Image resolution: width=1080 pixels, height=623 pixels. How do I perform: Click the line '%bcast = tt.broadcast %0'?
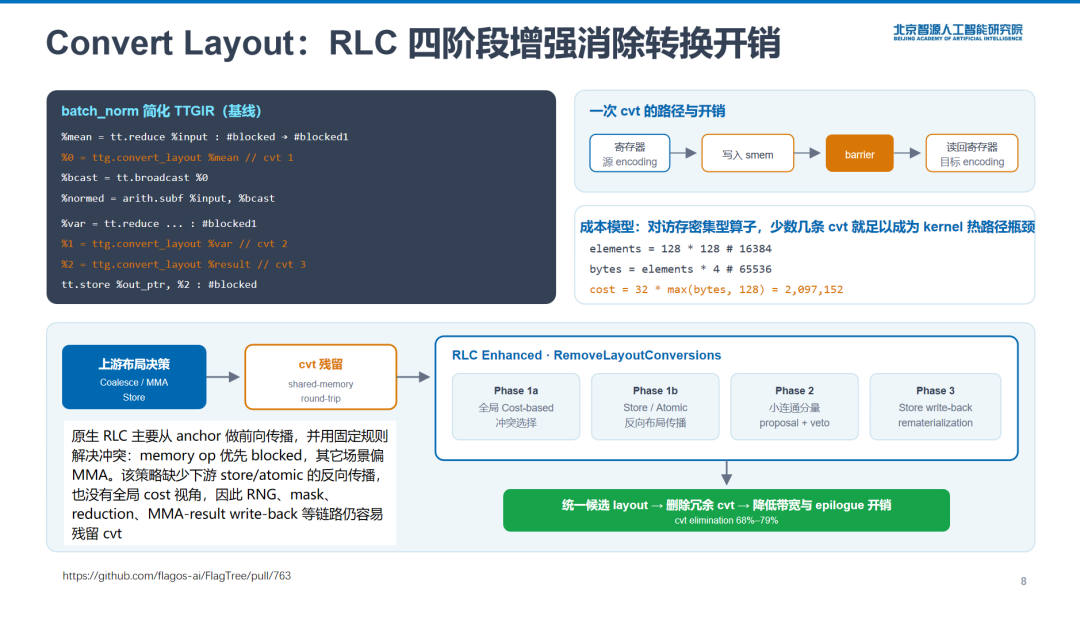(134, 178)
